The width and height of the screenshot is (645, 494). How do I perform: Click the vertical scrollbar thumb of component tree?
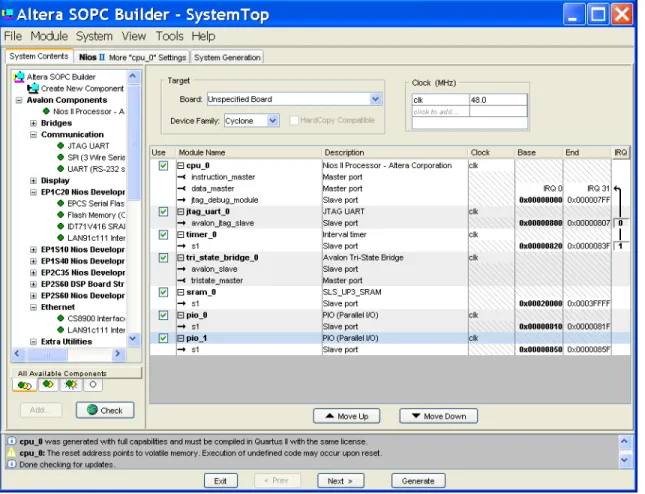point(134,143)
